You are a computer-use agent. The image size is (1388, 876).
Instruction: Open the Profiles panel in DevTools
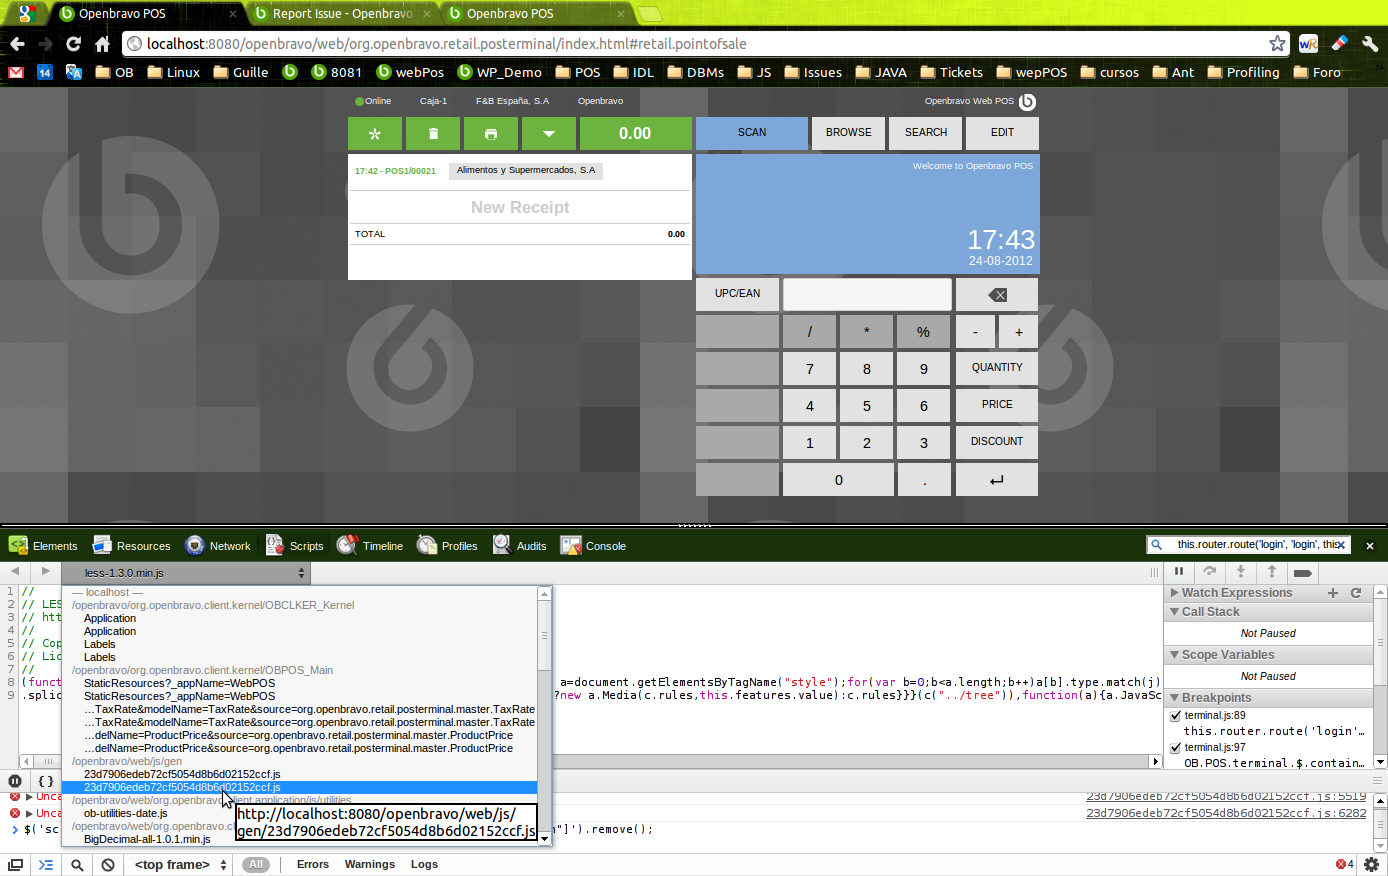(x=447, y=546)
